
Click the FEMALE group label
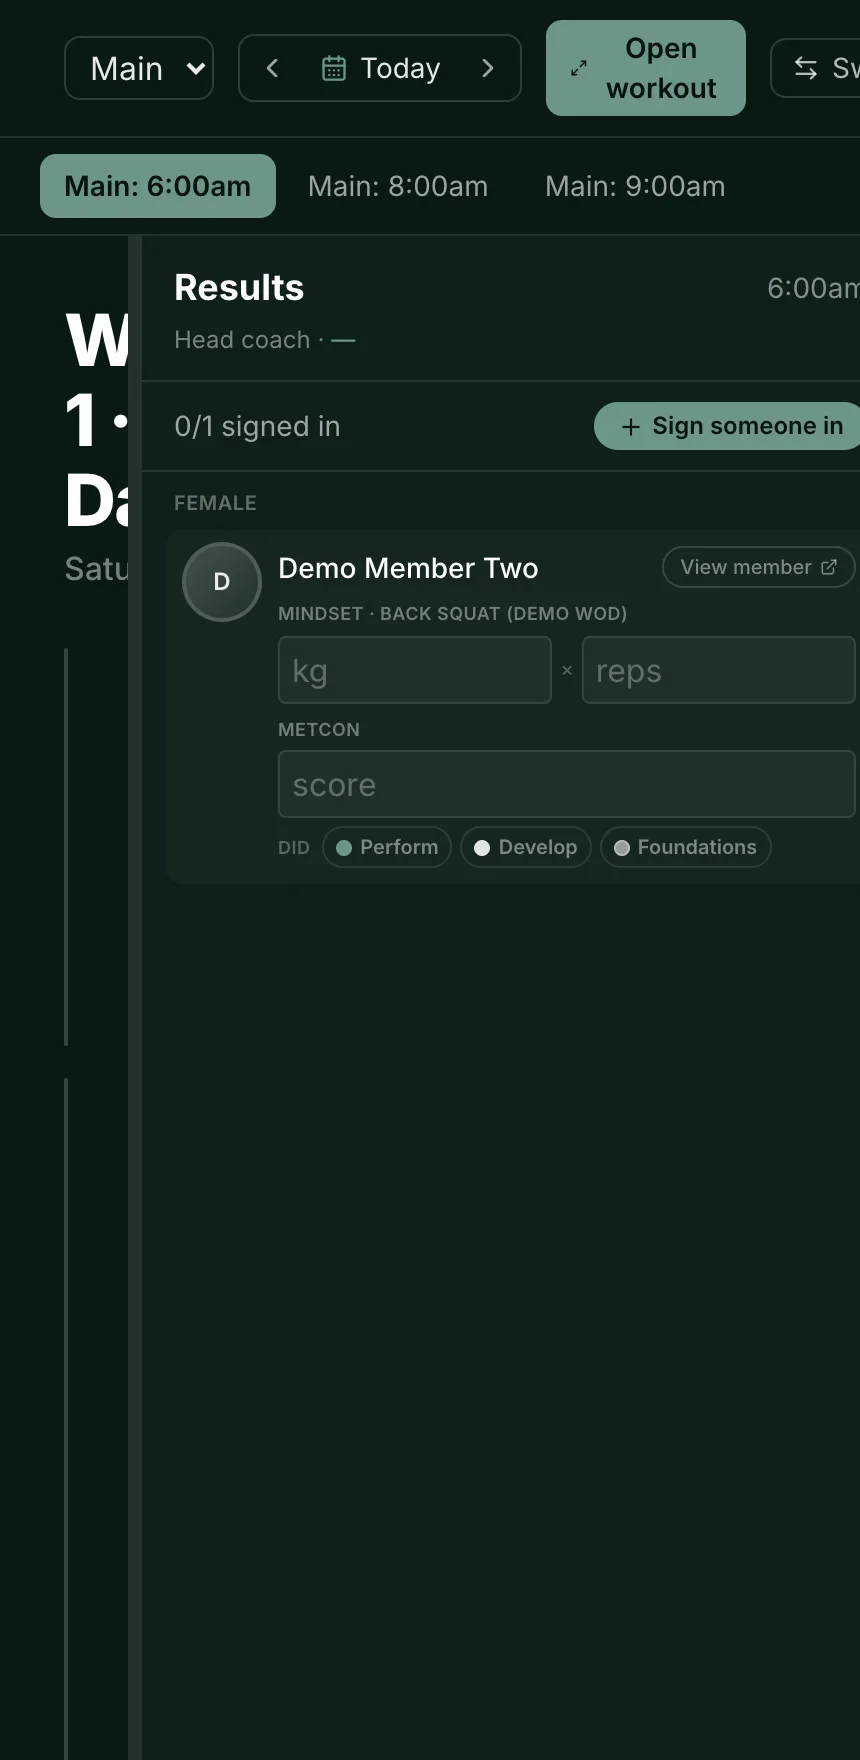pos(215,503)
